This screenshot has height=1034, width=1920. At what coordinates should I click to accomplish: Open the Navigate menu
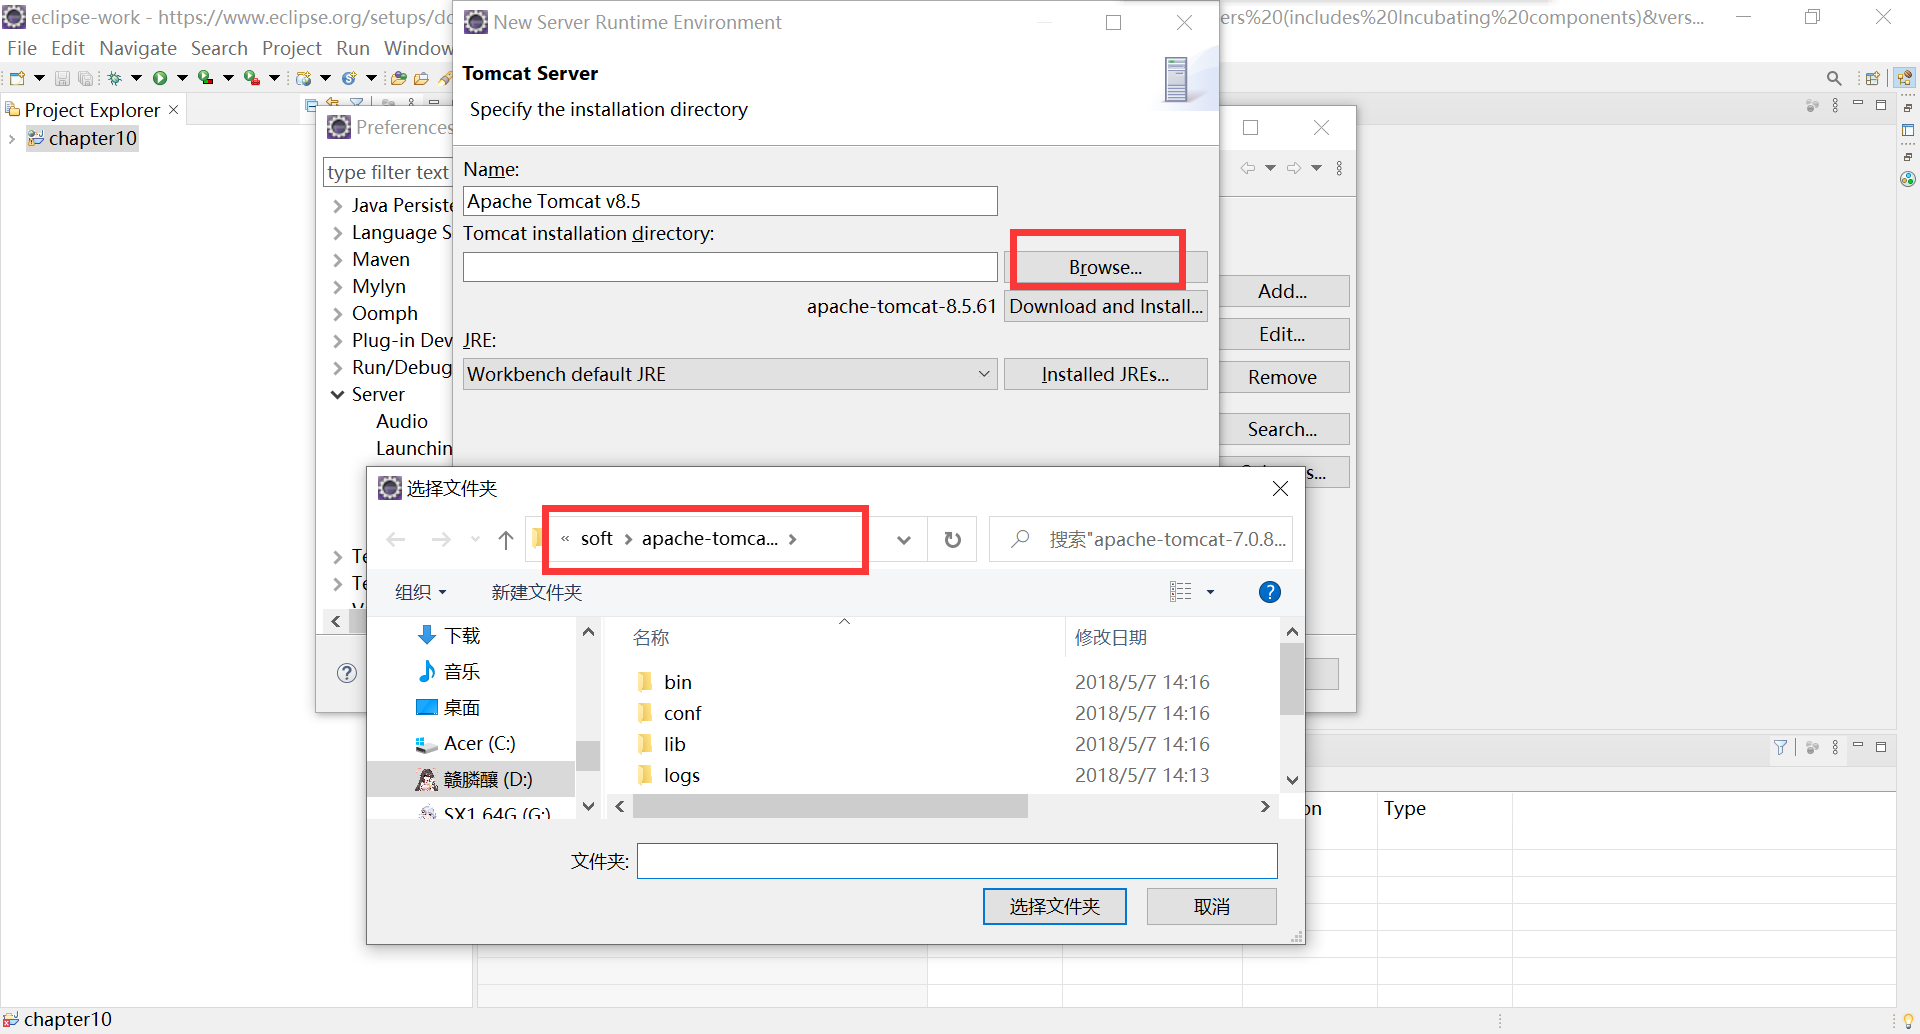[x=137, y=47]
